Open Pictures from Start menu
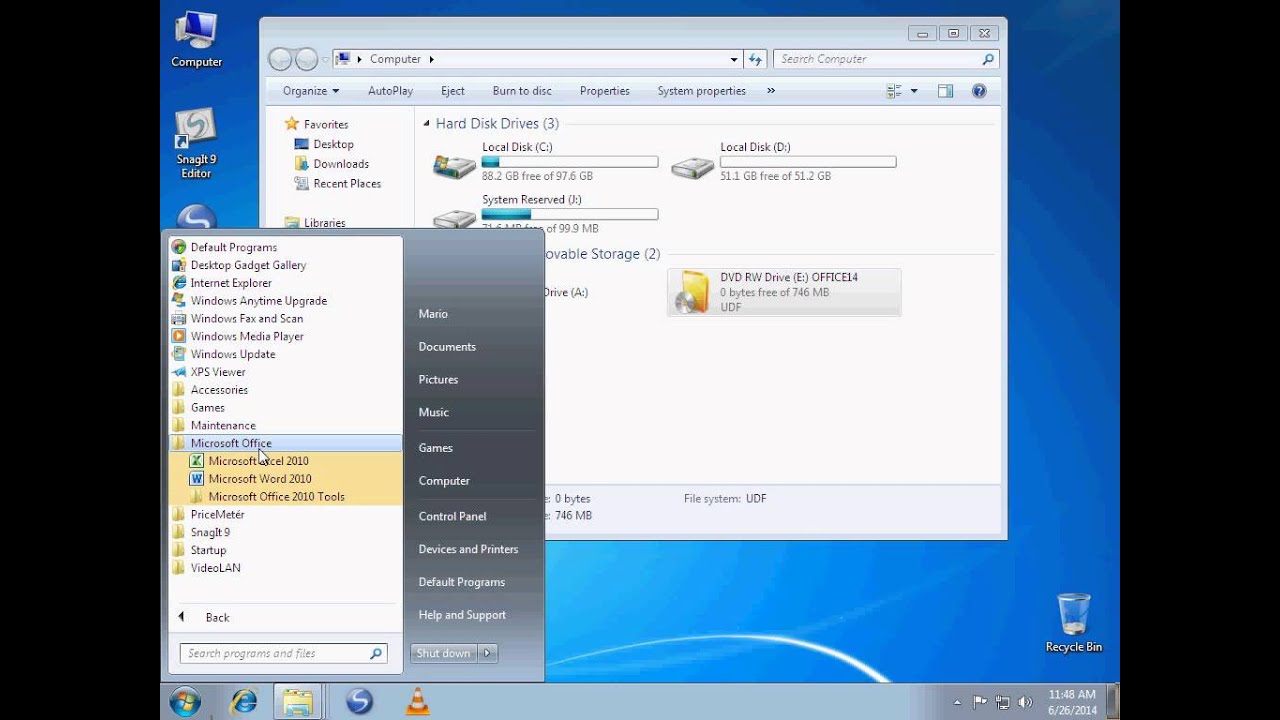This screenshot has width=1280, height=720. [x=438, y=380]
